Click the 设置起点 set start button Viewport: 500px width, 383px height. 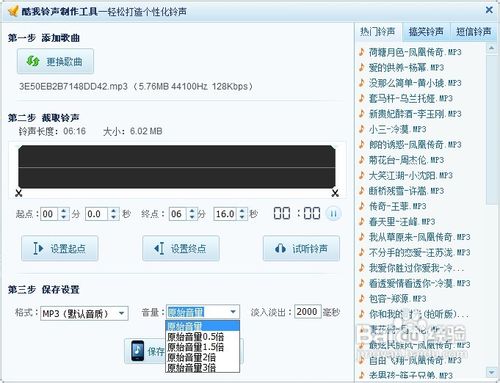(x=60, y=248)
